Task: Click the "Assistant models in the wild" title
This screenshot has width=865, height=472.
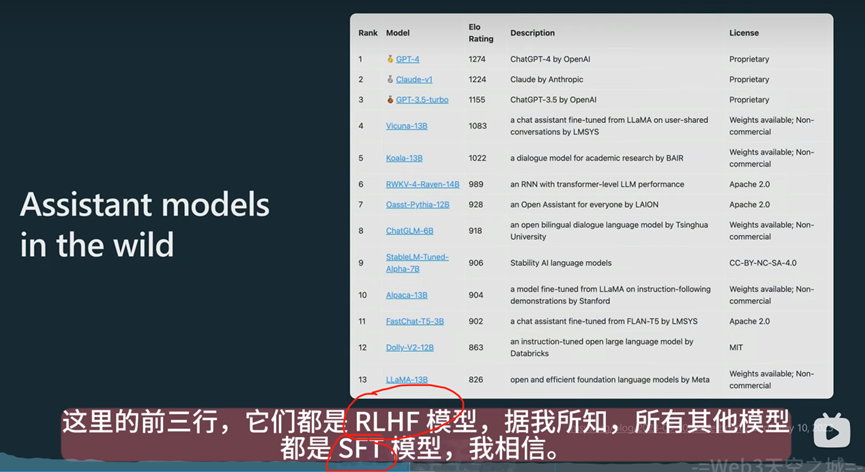Action: coord(145,224)
